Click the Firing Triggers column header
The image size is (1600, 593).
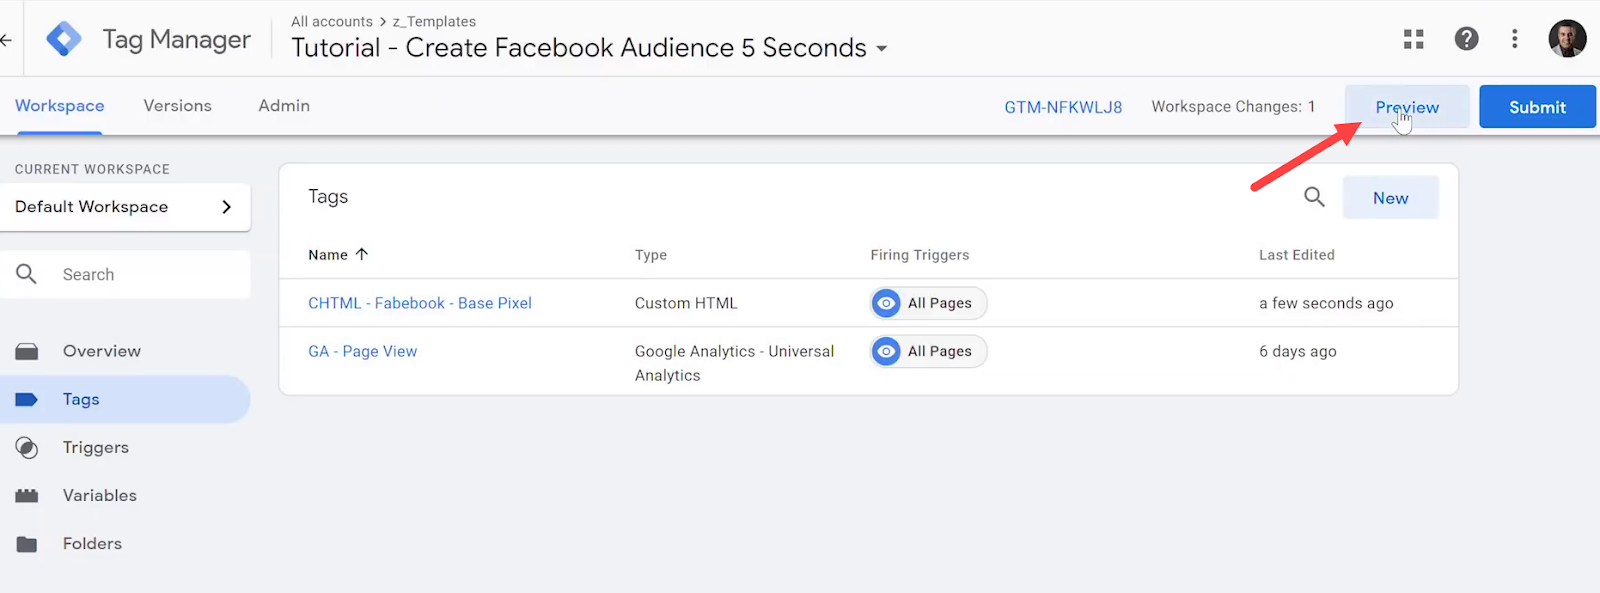[920, 255]
